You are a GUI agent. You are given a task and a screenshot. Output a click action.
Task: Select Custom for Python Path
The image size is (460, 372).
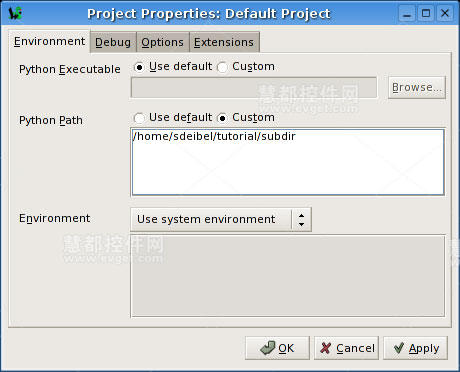tap(222, 118)
